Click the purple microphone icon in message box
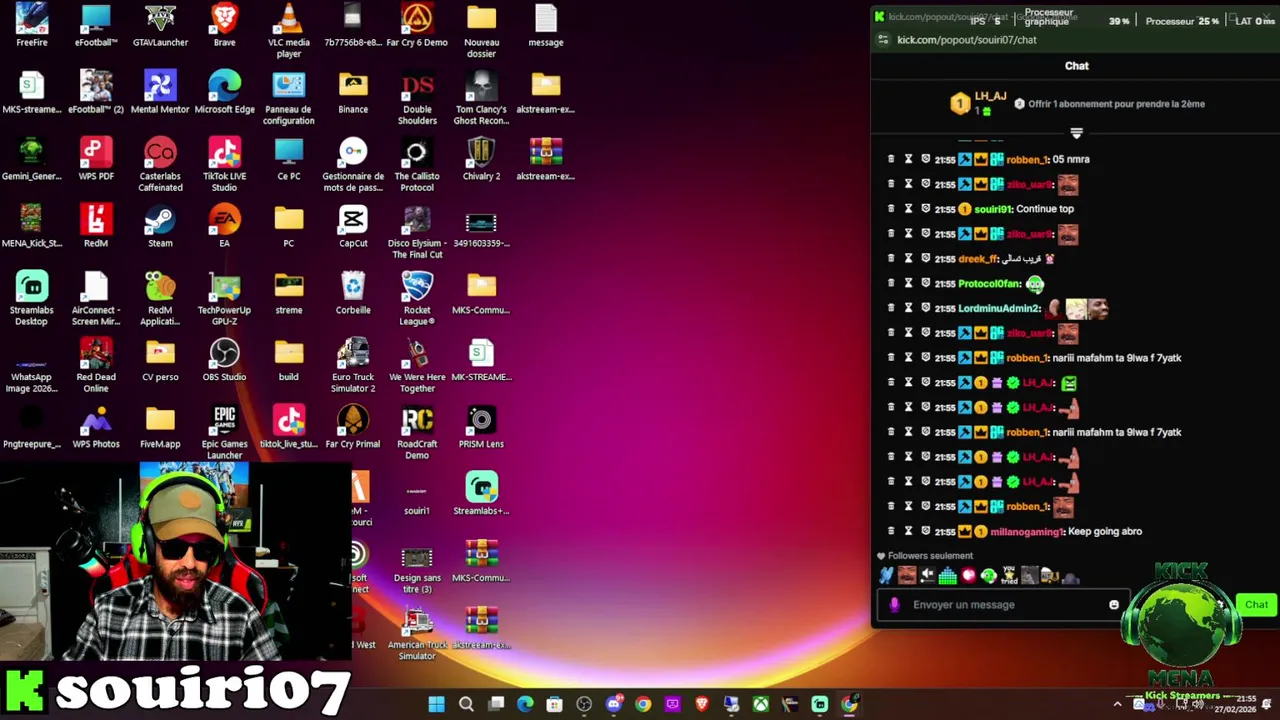Viewport: 1280px width, 720px height. pyautogui.click(x=894, y=605)
